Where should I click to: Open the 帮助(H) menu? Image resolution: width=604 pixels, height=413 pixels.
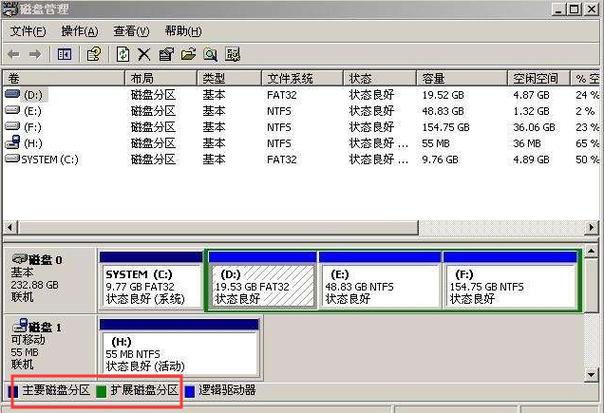[183, 31]
